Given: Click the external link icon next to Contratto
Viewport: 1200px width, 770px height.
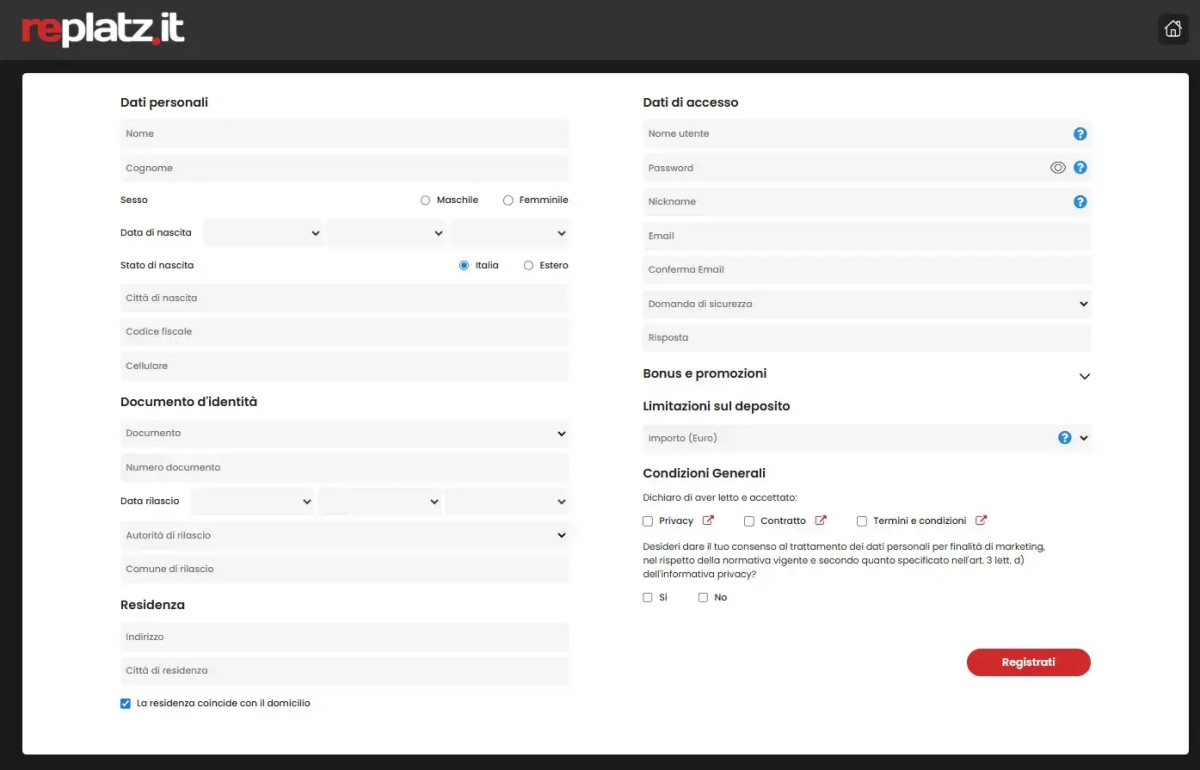Looking at the screenshot, I should point(823,520).
